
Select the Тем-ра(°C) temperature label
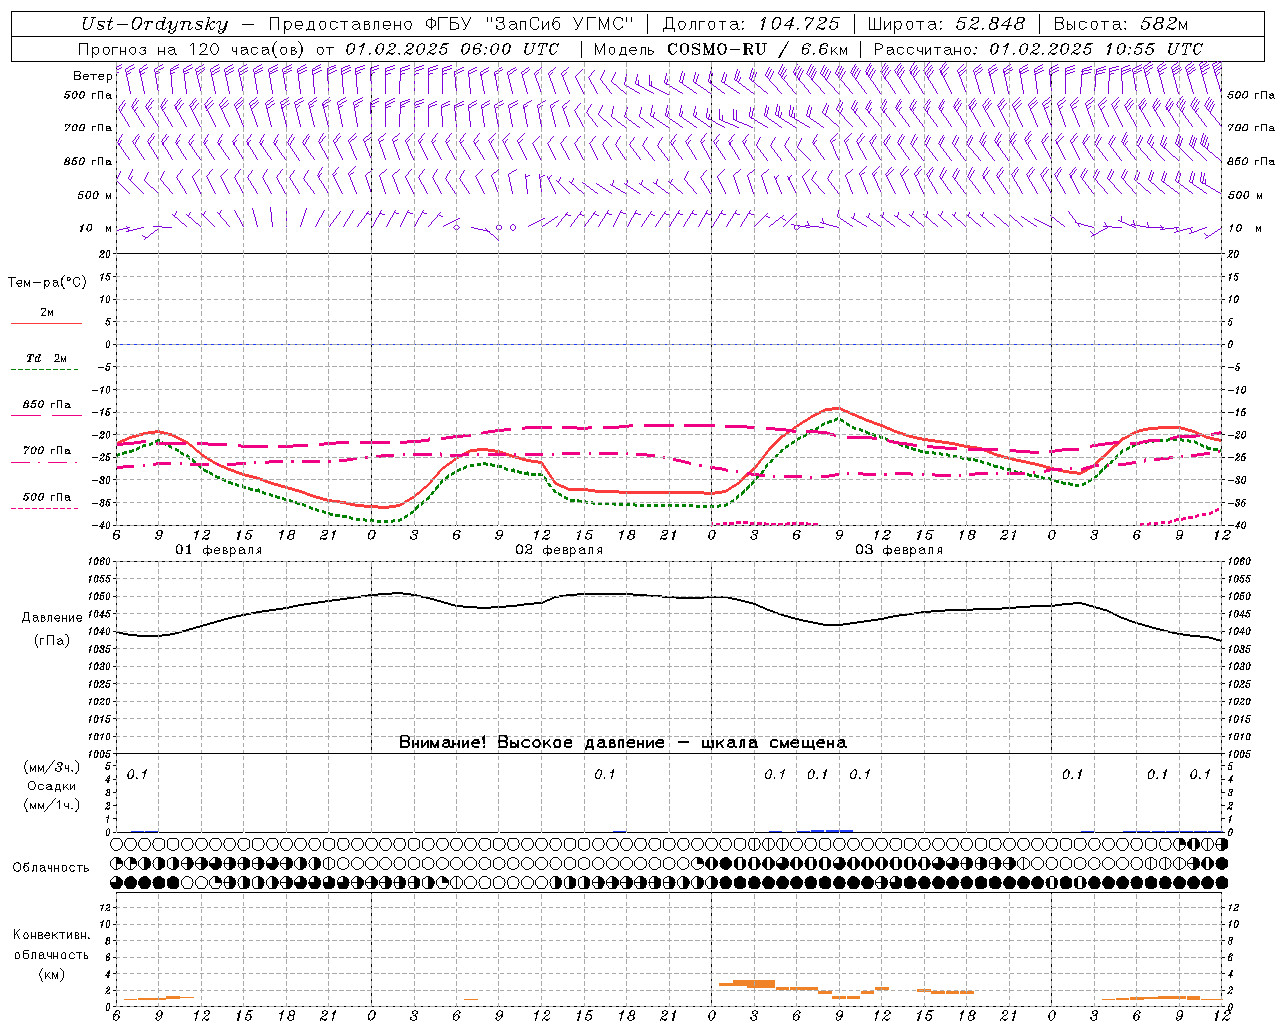point(47,283)
